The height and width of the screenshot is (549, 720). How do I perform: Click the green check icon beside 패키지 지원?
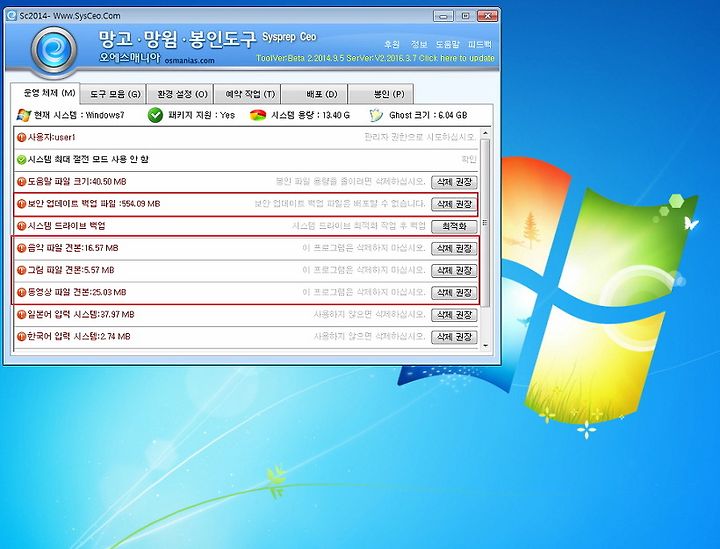click(155, 115)
